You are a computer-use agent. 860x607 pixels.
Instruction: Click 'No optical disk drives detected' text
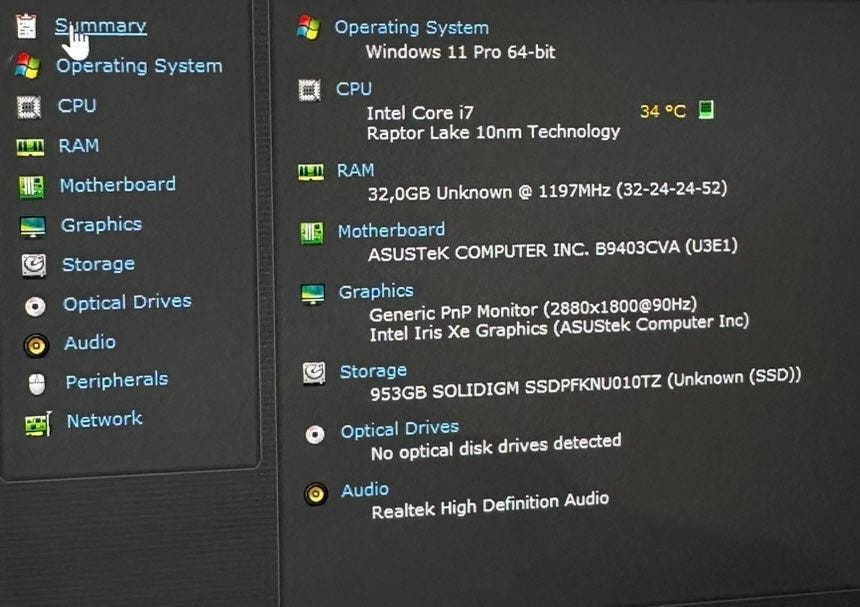(x=496, y=447)
